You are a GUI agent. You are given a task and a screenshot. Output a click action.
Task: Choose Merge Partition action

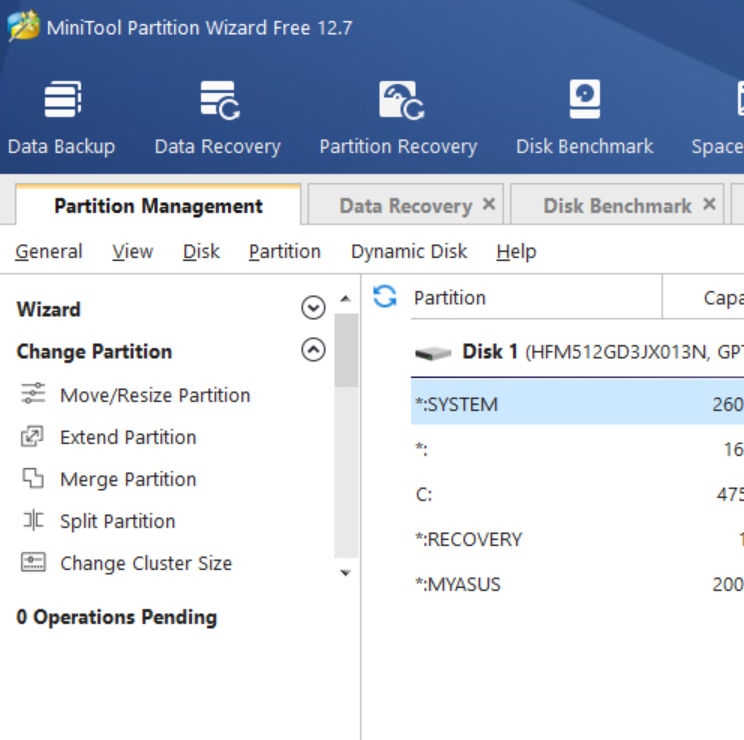(128, 479)
